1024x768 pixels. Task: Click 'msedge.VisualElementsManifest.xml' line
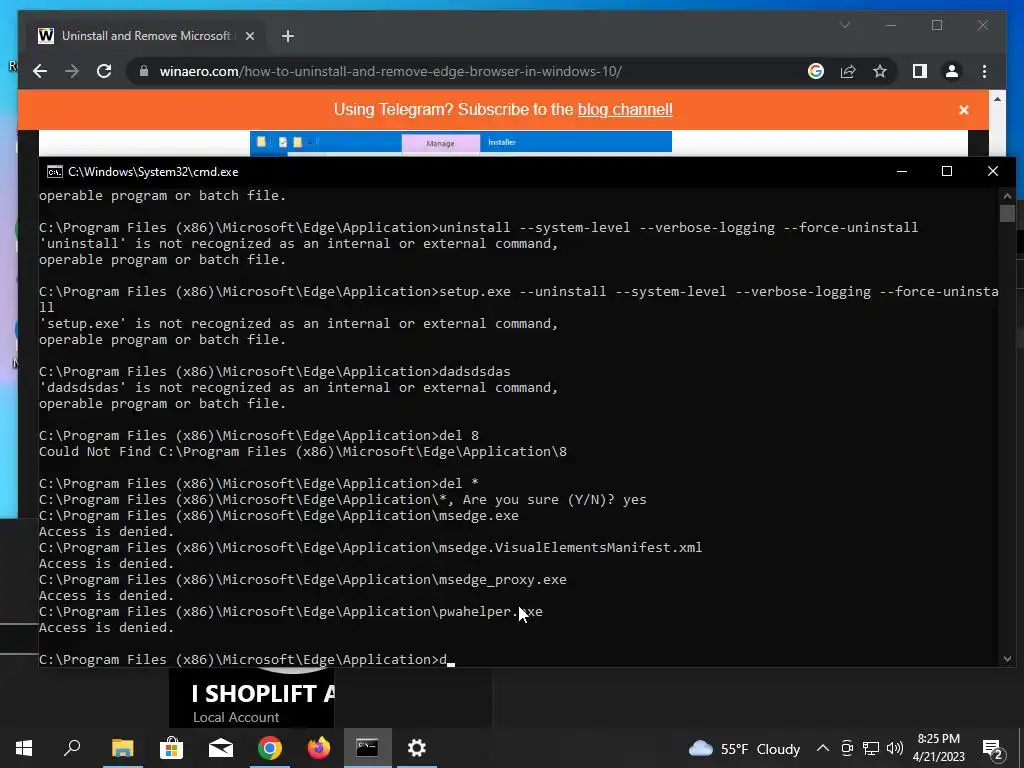point(370,547)
